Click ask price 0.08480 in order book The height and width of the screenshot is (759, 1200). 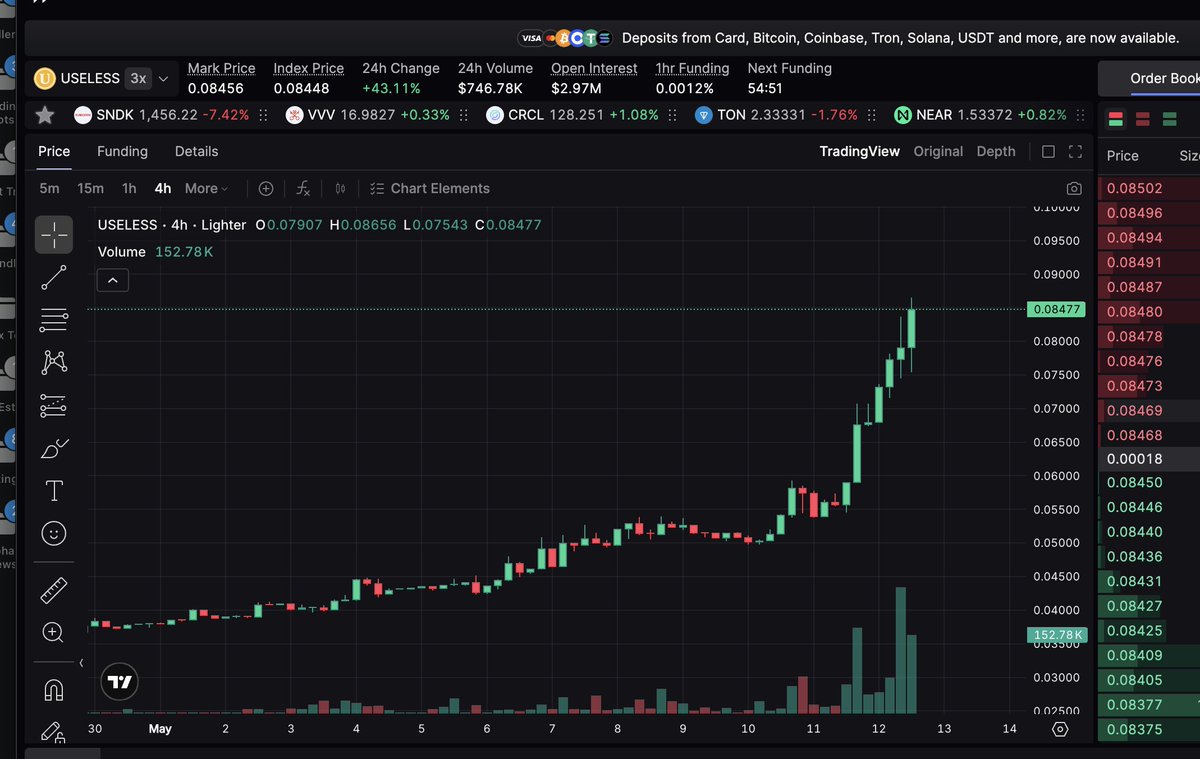1134,311
